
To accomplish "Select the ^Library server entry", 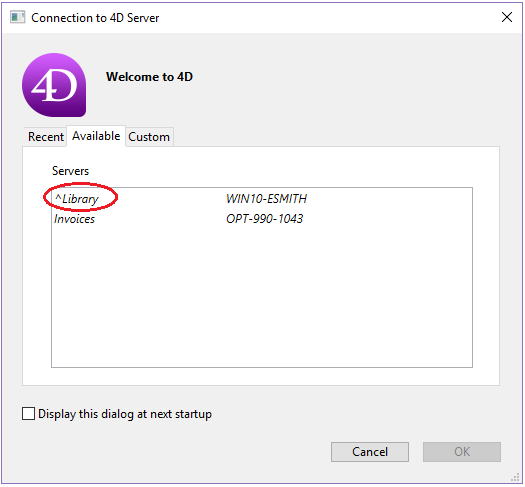I will (77, 199).
